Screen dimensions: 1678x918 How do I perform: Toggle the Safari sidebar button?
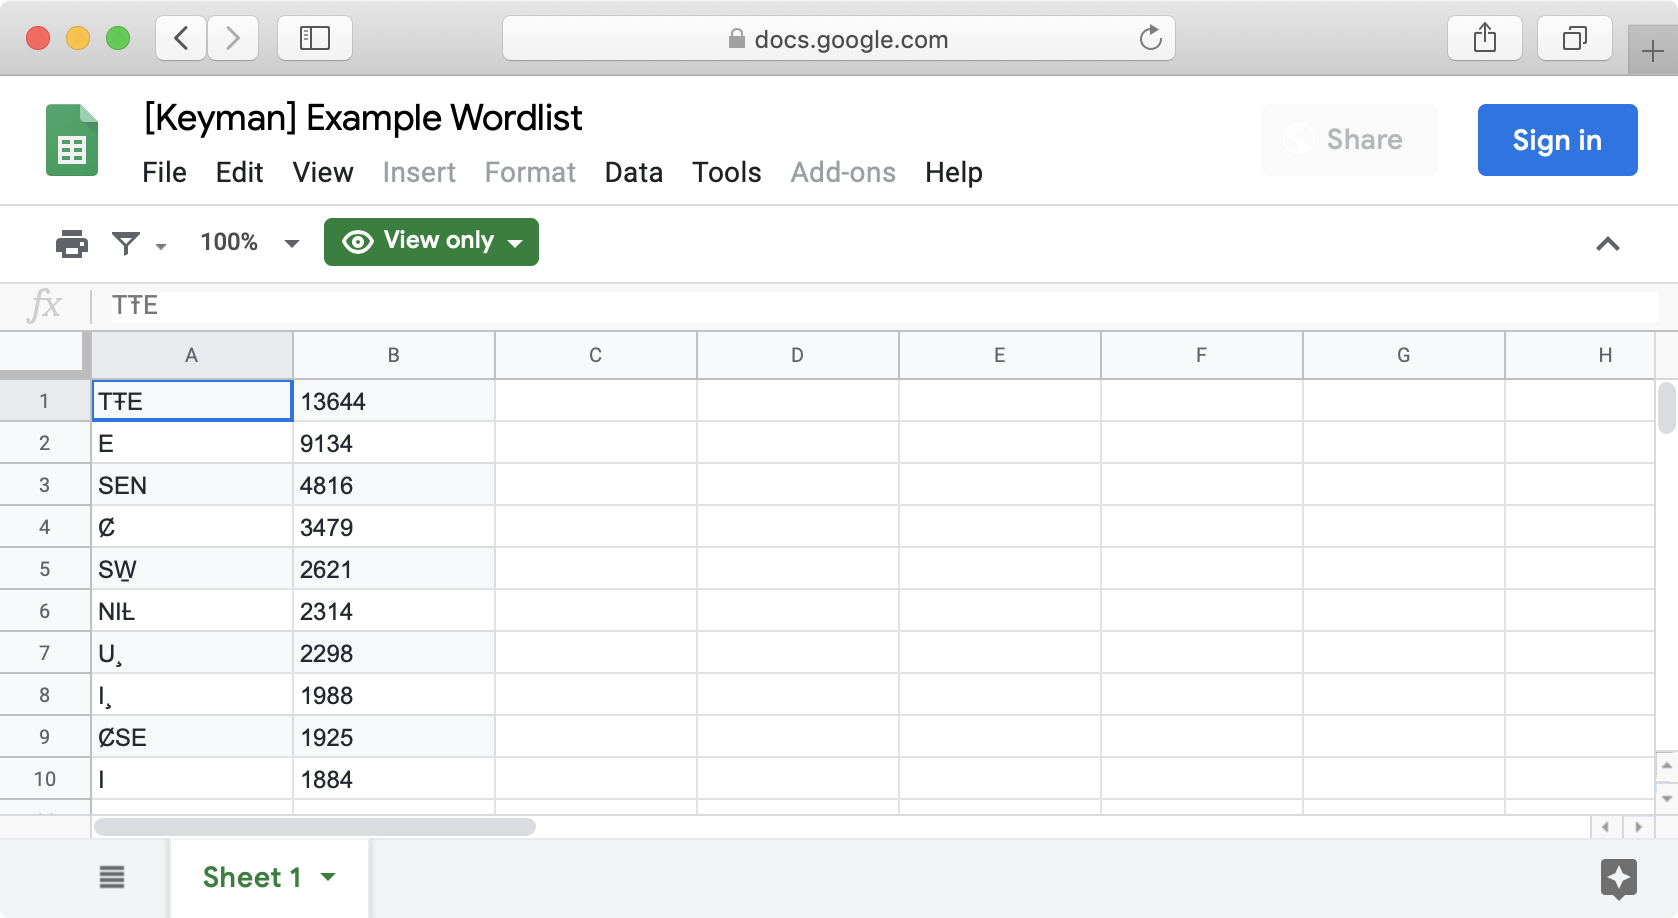[315, 39]
